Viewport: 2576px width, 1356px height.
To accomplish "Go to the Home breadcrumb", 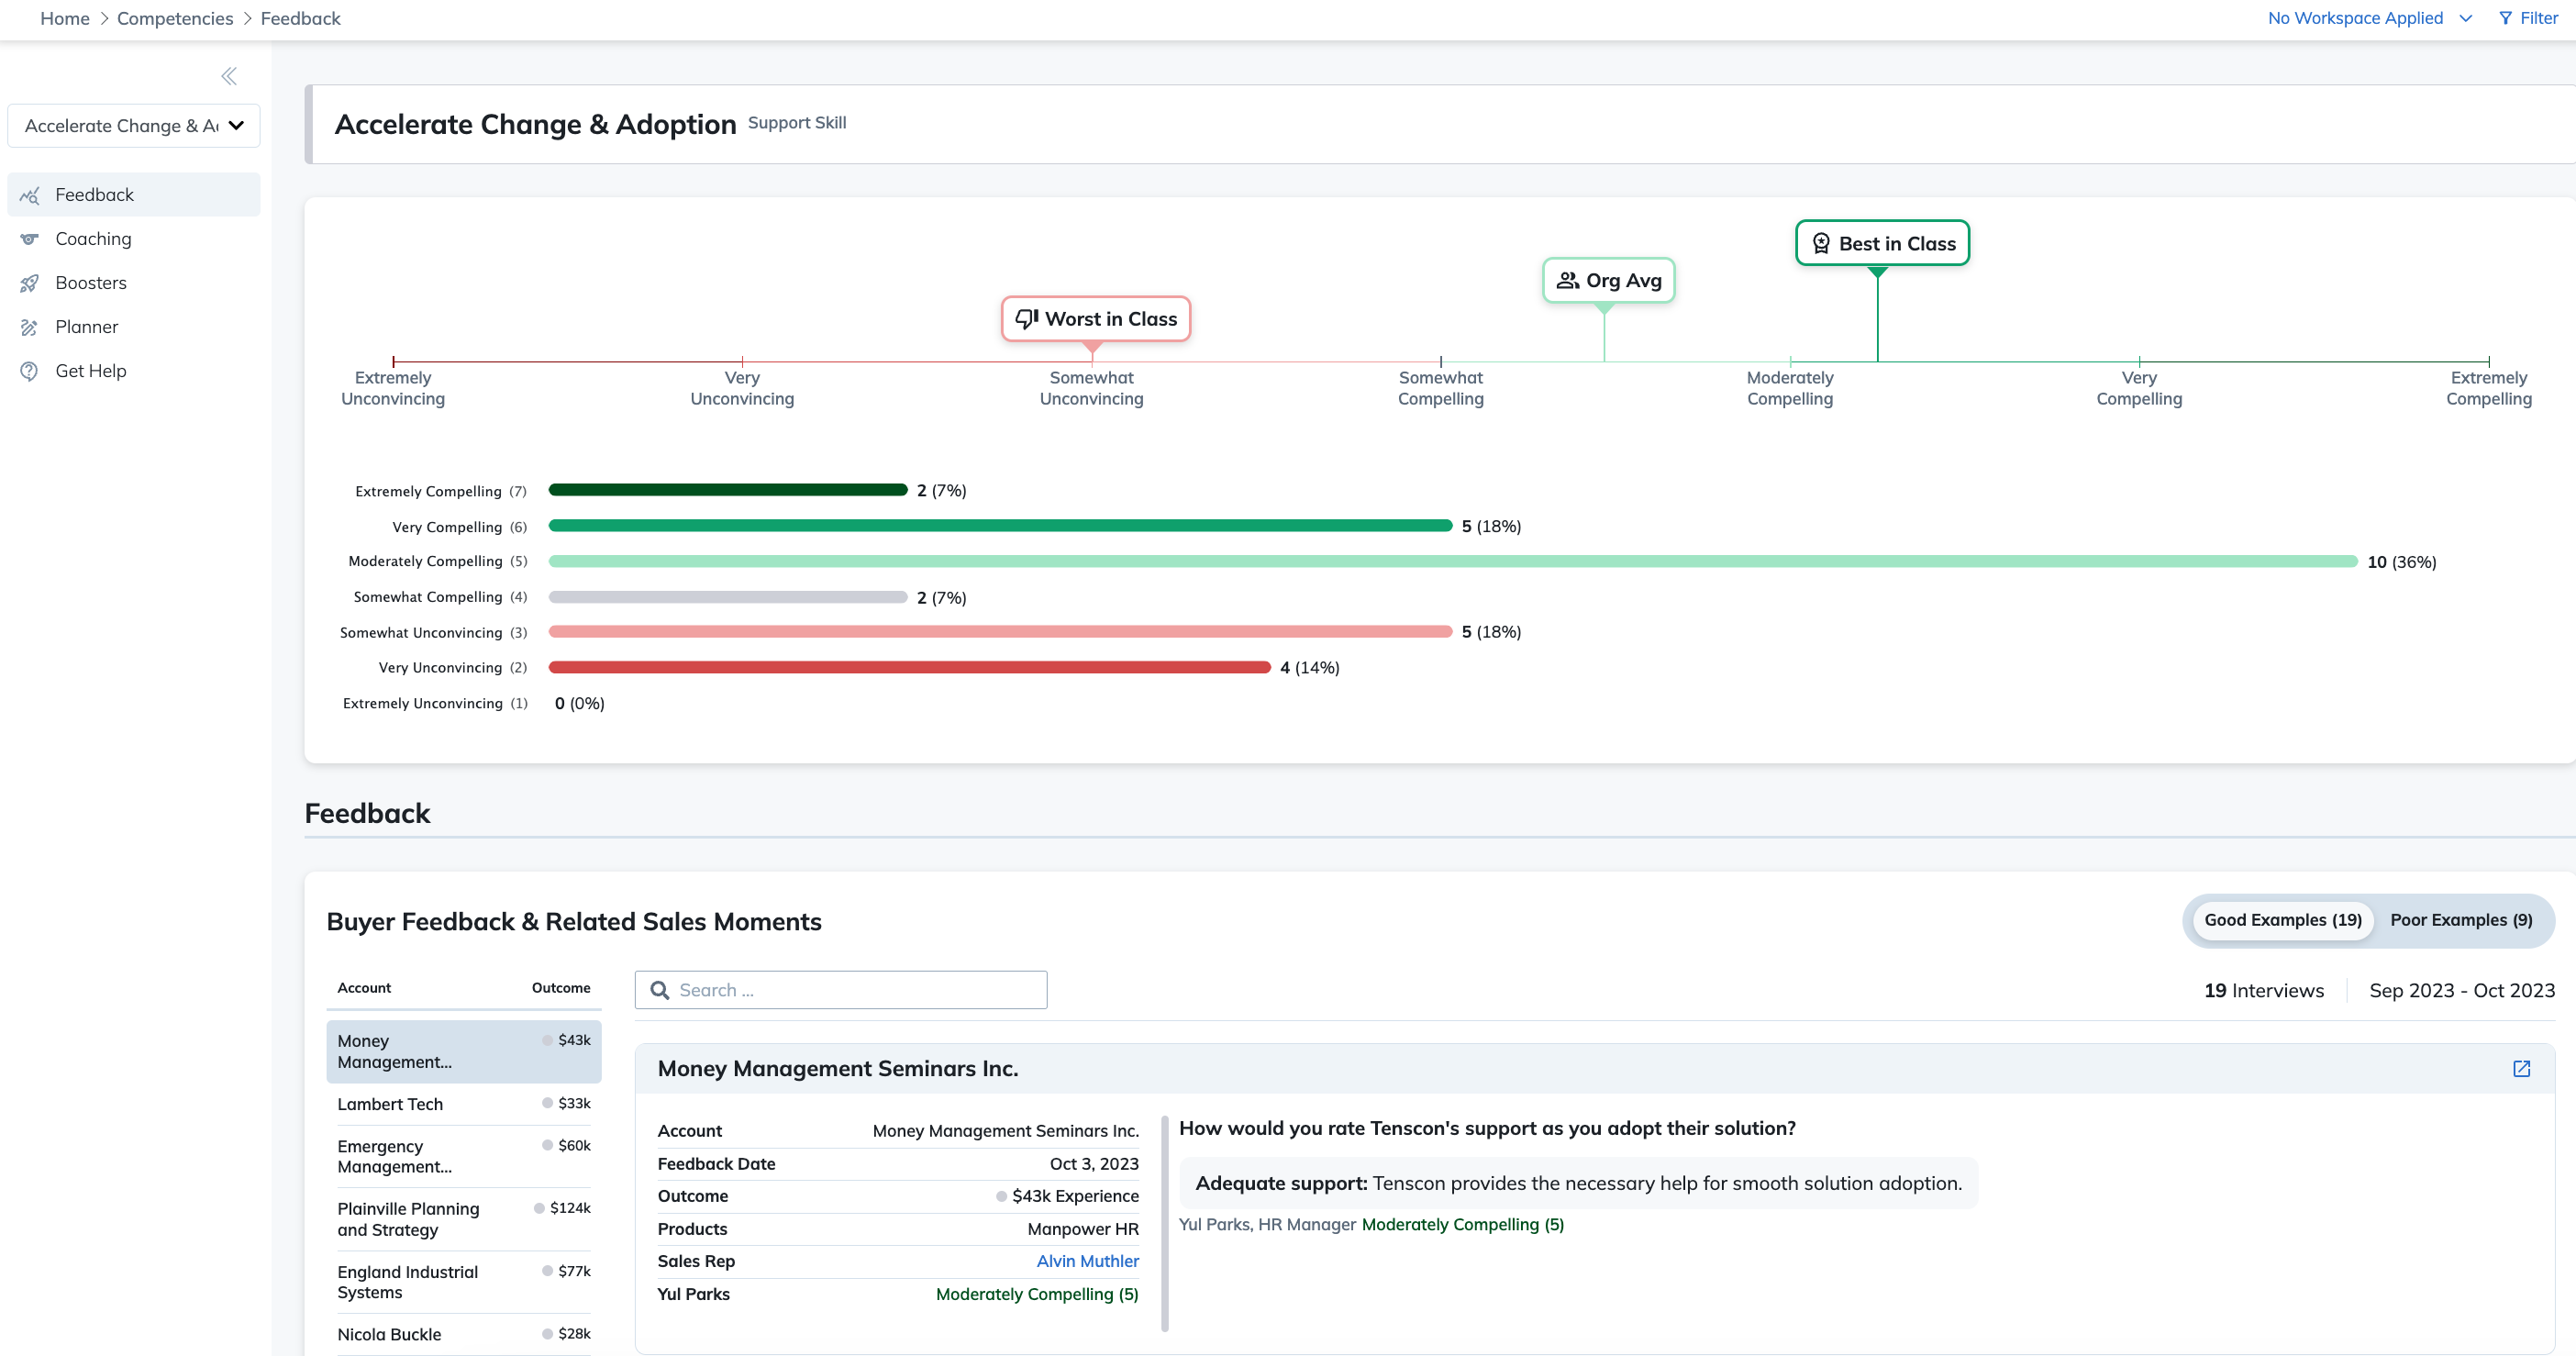I will (x=65, y=18).
